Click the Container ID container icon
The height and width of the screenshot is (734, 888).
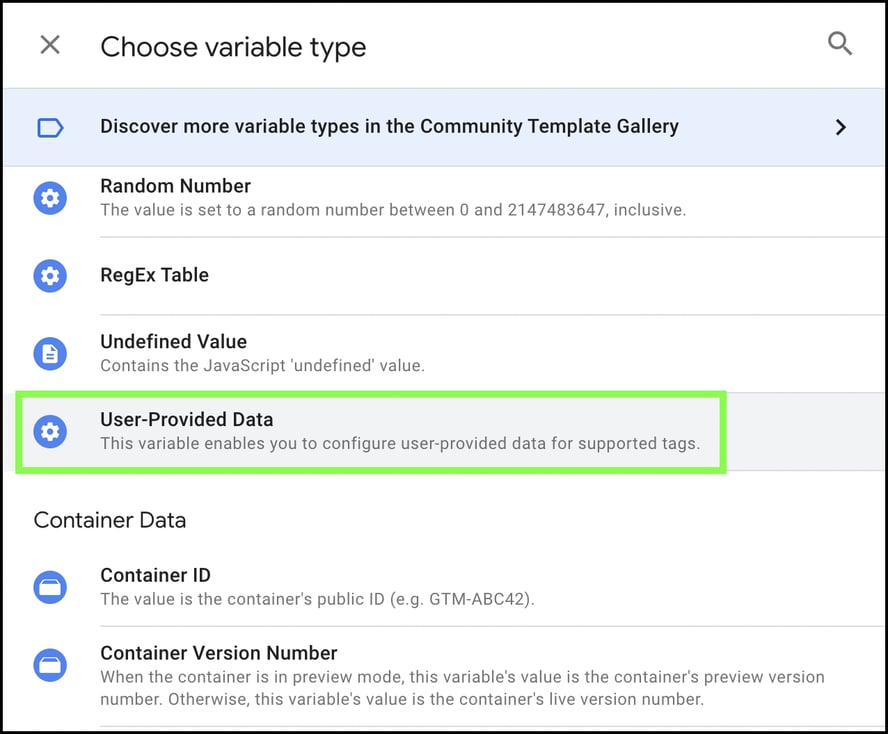click(51, 587)
